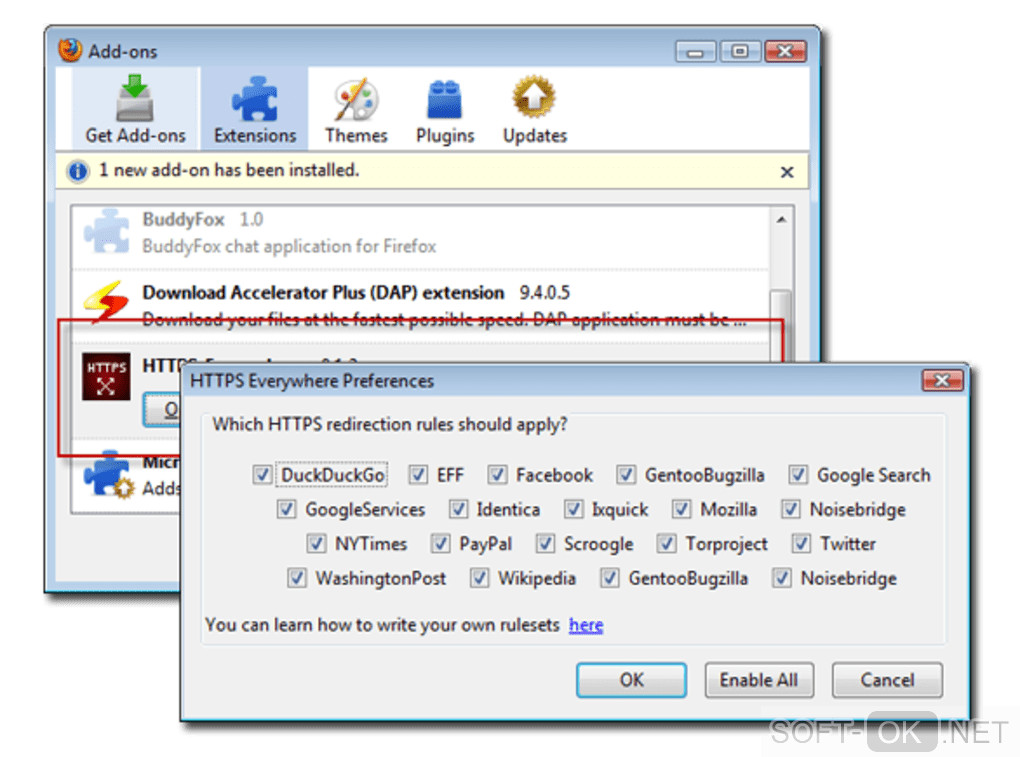Click OK in HTTPS Everywhere Preferences
The height and width of the screenshot is (757, 1020).
pyautogui.click(x=631, y=680)
